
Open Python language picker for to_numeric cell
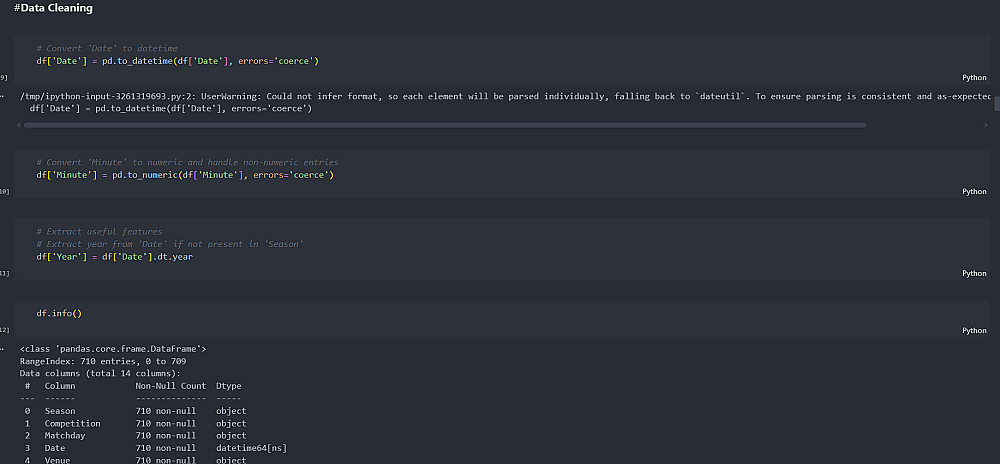tap(974, 192)
